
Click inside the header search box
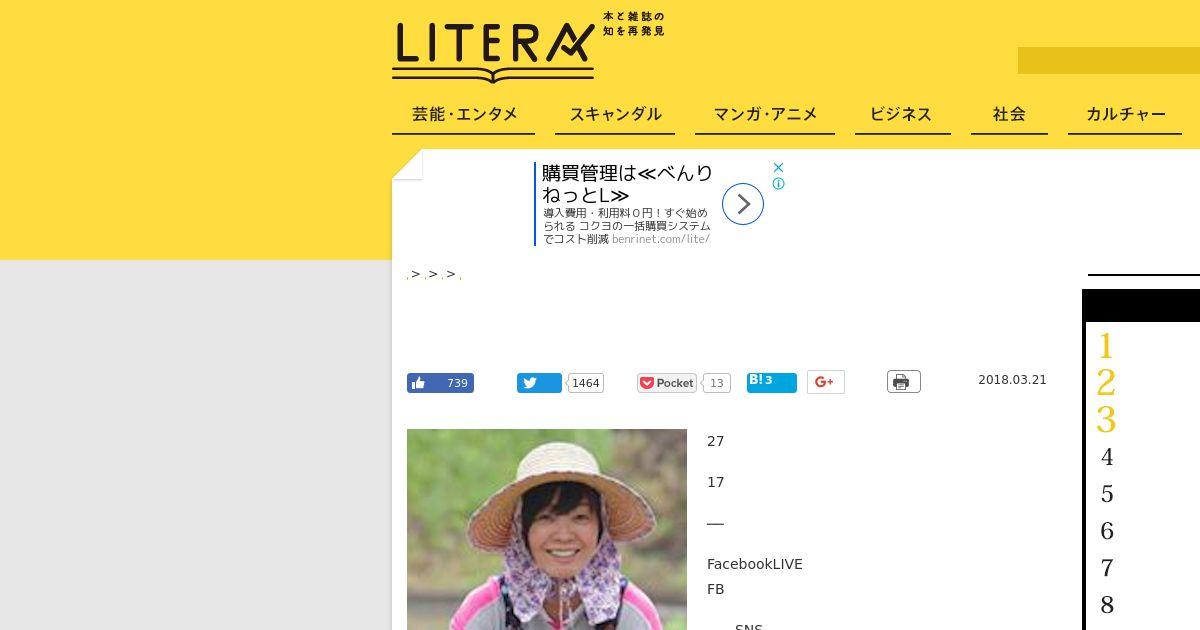[1109, 60]
